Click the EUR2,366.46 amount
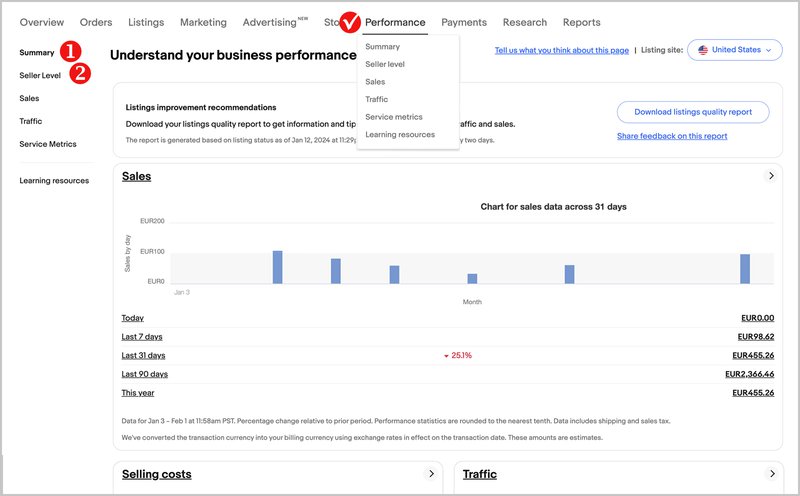Viewport: 800px width, 496px height. (749, 374)
